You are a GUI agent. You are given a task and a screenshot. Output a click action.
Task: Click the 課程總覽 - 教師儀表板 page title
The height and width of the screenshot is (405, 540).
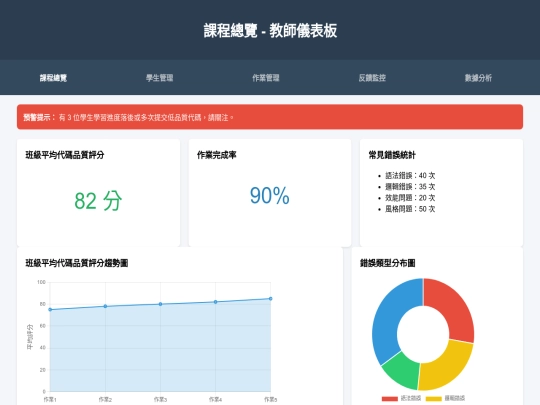coord(270,30)
